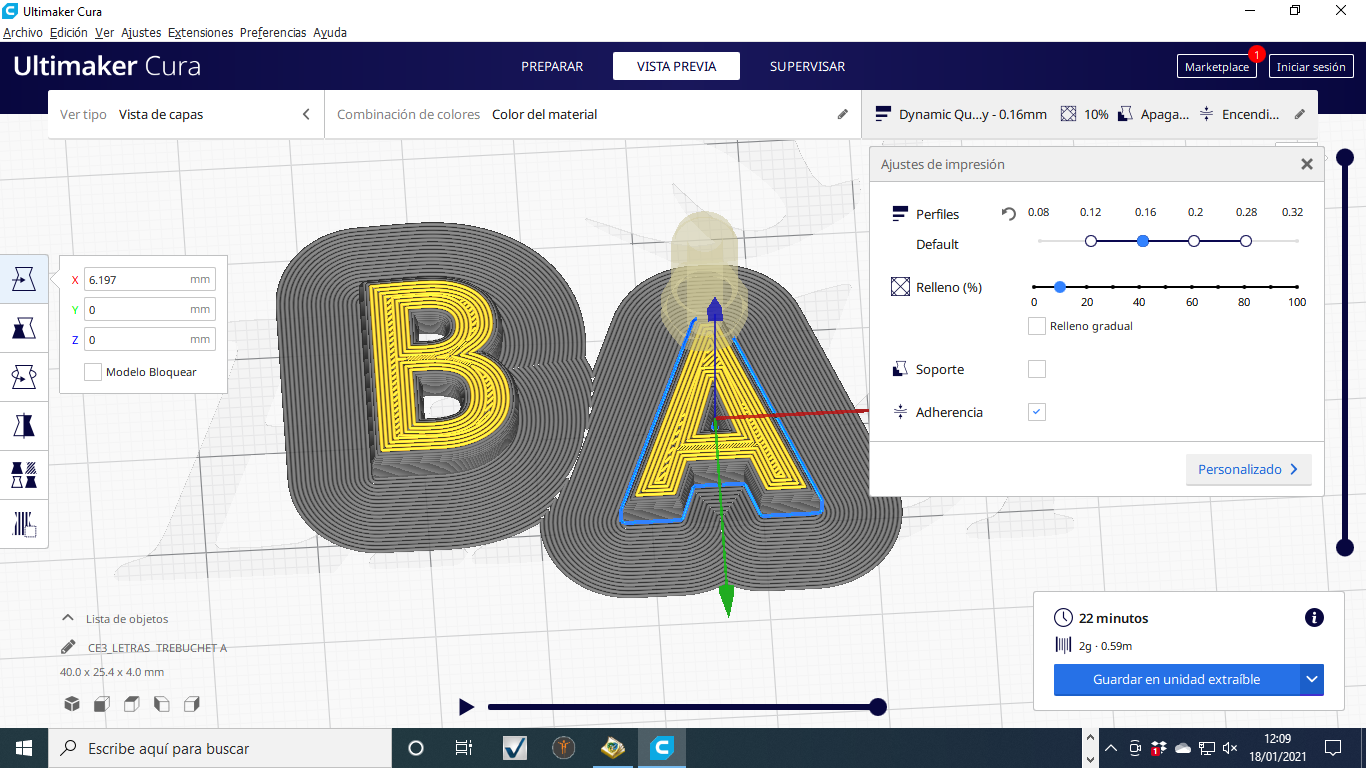1366x768 pixels.
Task: Select the Mirror tool
Action: (24, 425)
